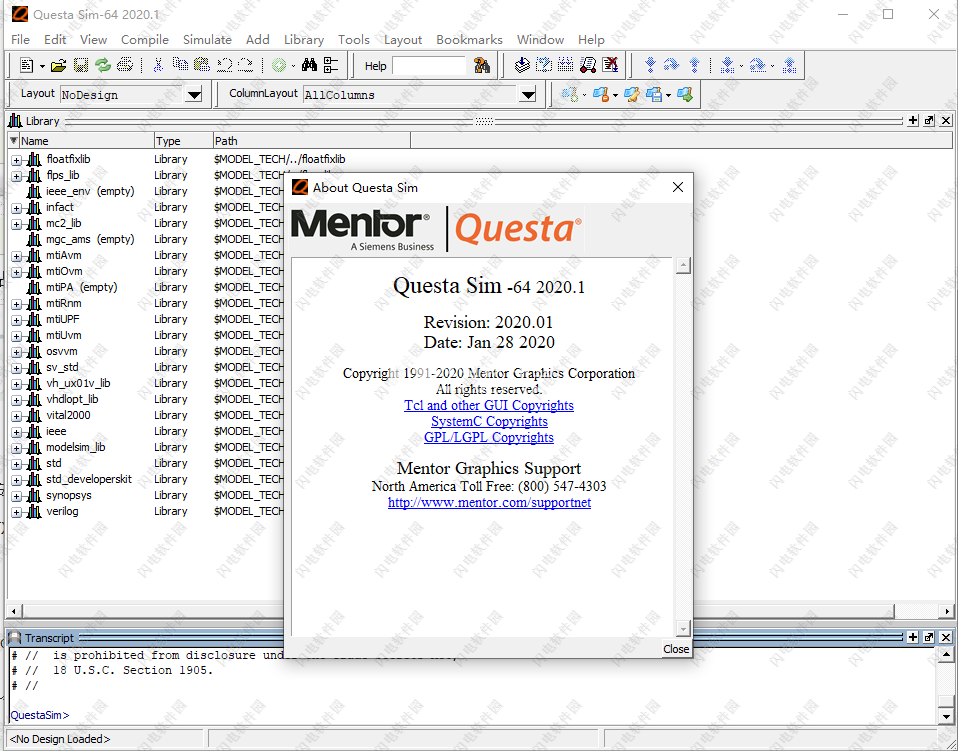The image size is (958, 751).
Task: Open the GPL/LGPL Copyrights link
Action: tap(489, 437)
